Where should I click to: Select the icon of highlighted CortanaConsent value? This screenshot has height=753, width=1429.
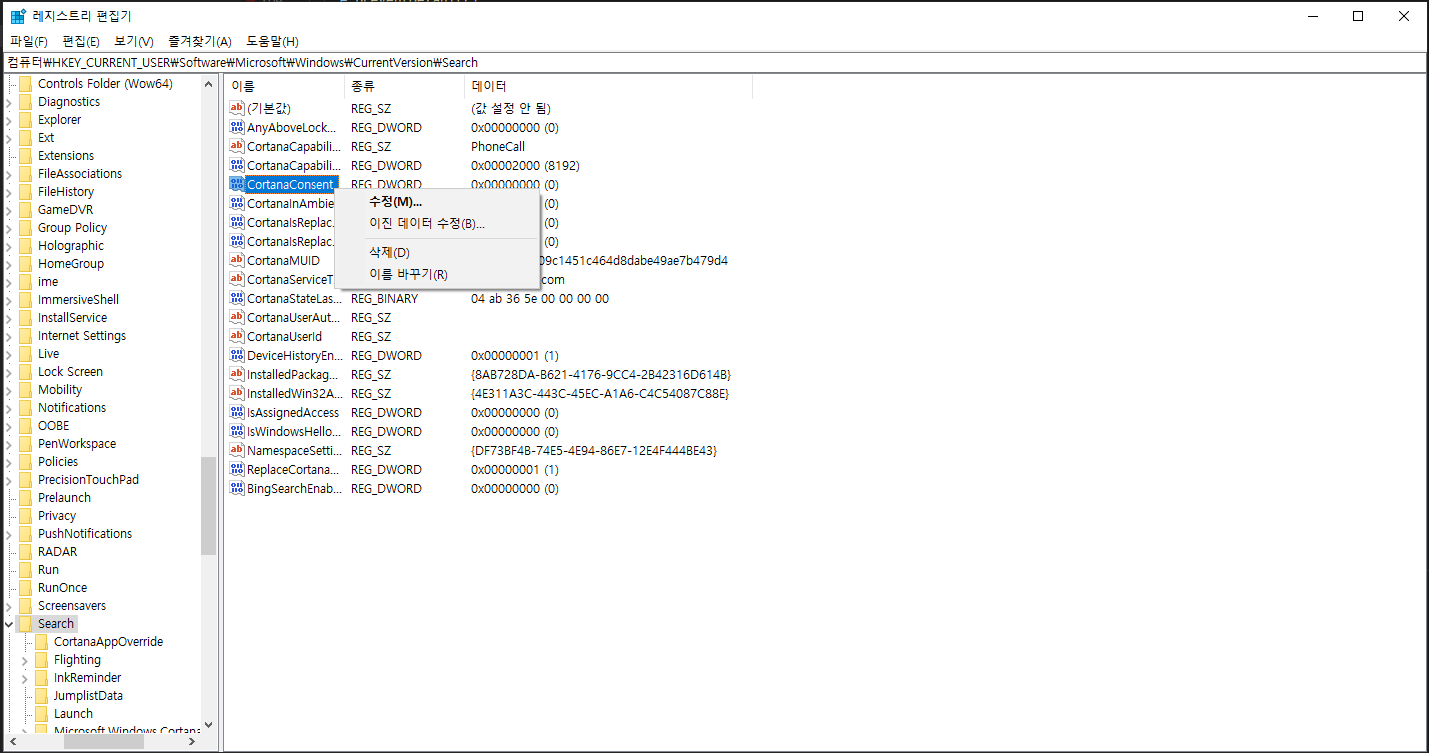(237, 184)
